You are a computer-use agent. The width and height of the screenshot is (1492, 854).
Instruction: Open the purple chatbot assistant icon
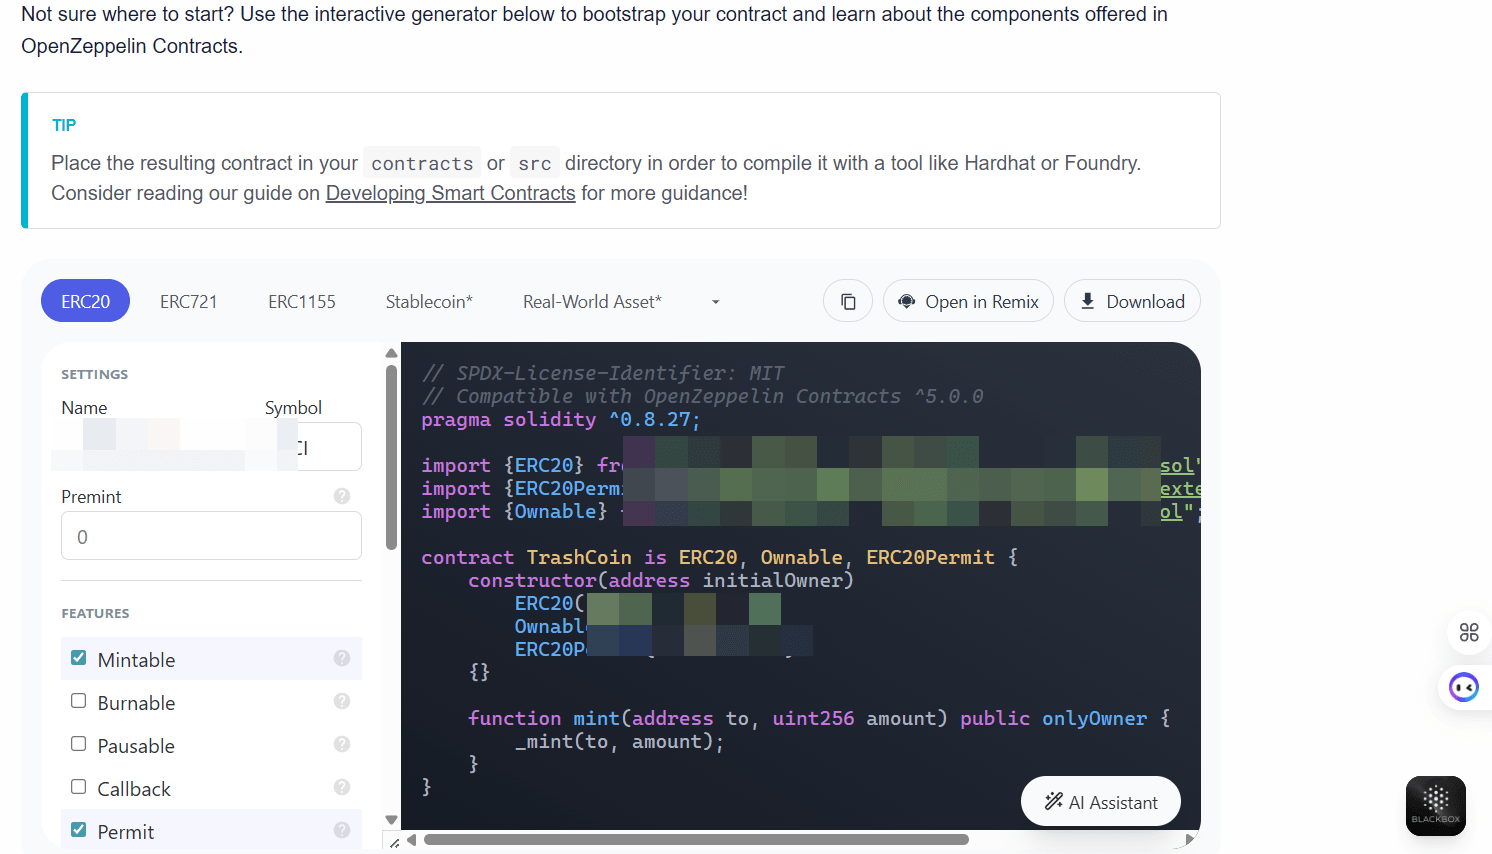click(x=1464, y=687)
